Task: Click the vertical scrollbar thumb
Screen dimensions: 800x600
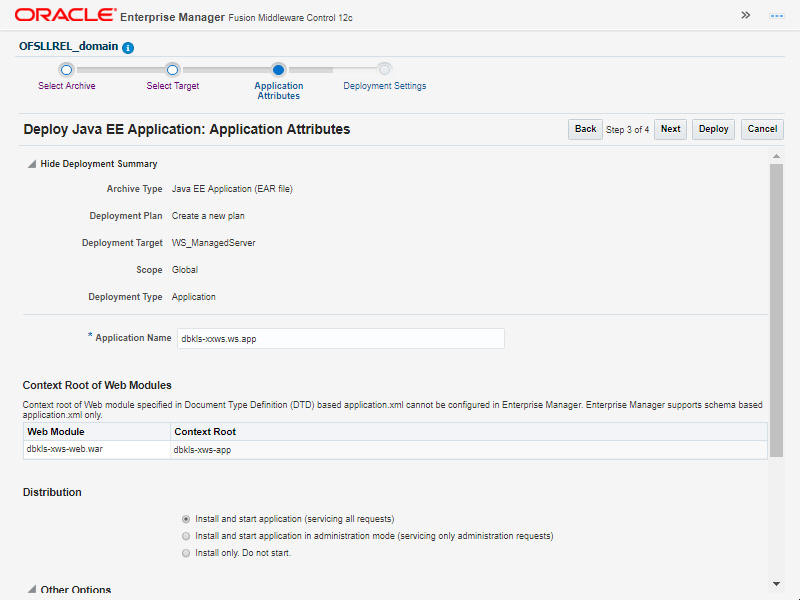Action: tap(776, 310)
